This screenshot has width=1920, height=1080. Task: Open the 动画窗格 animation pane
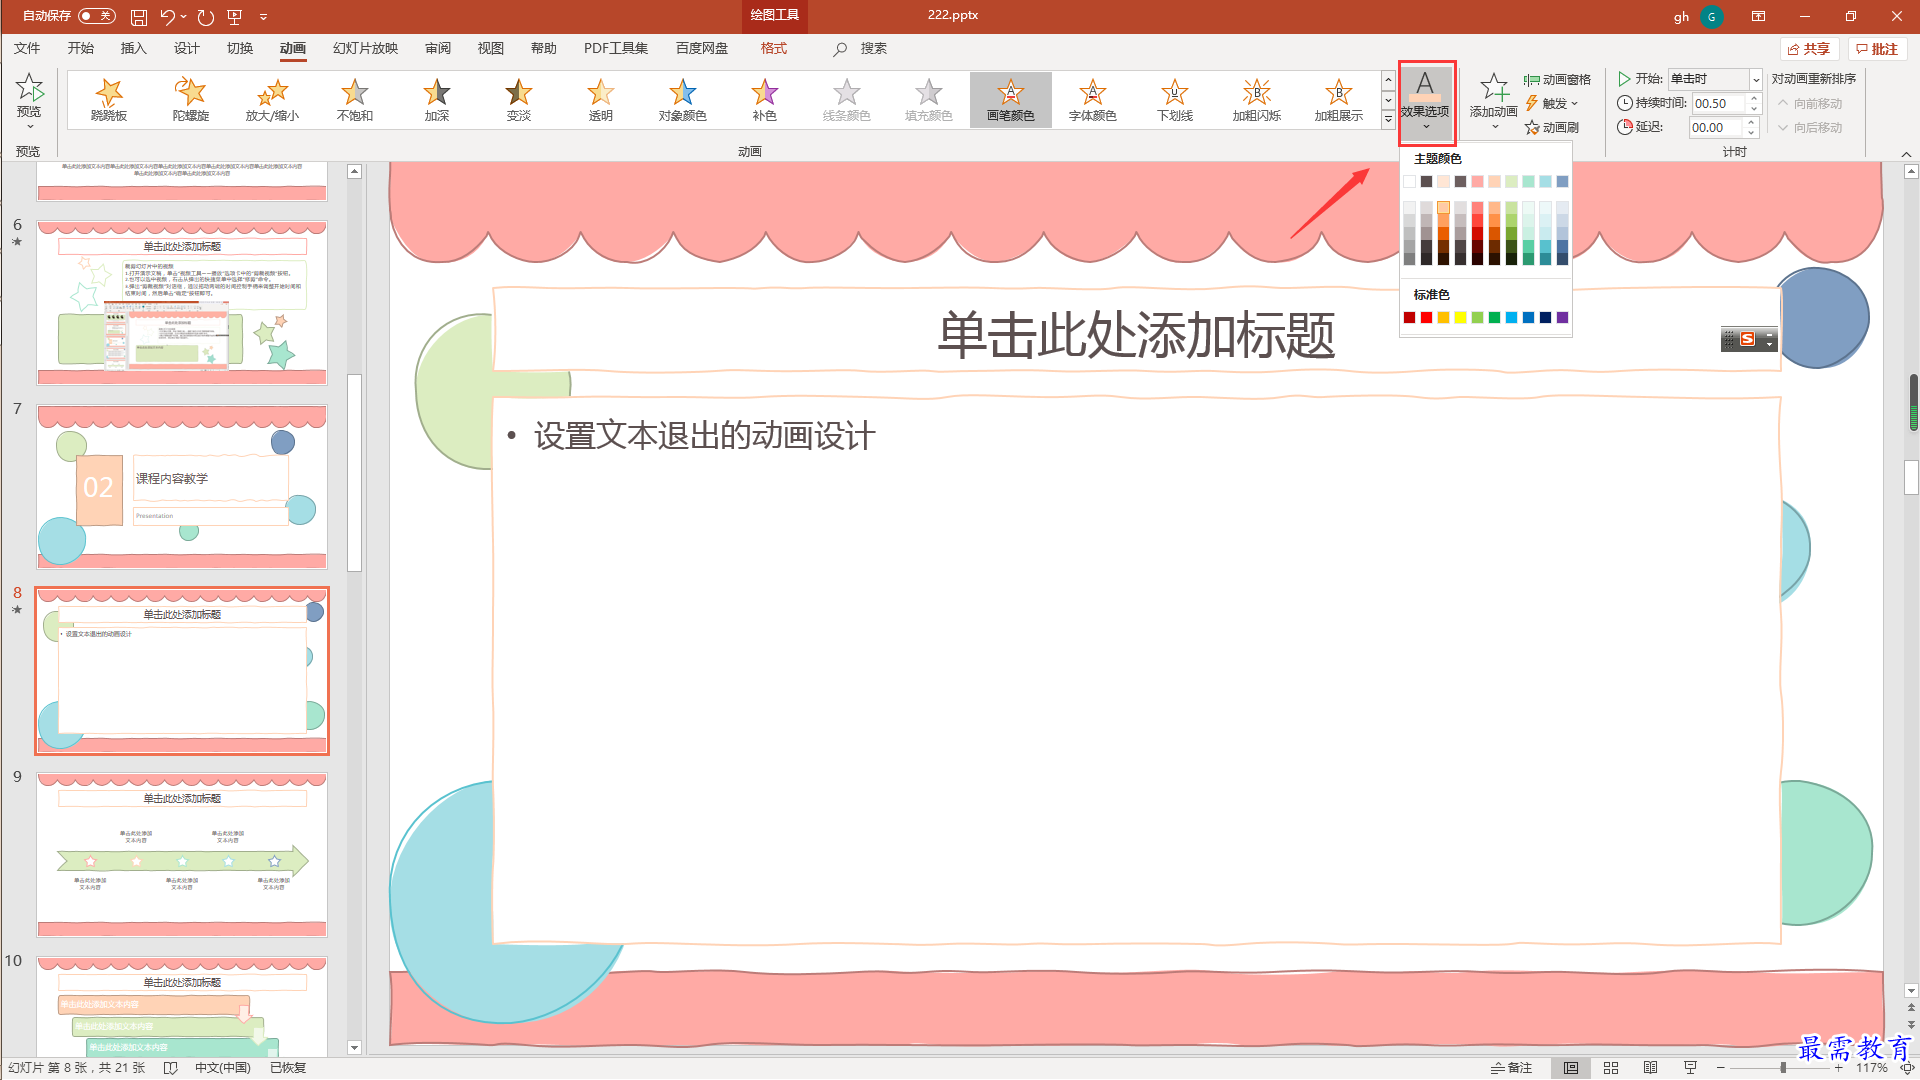pos(1557,80)
